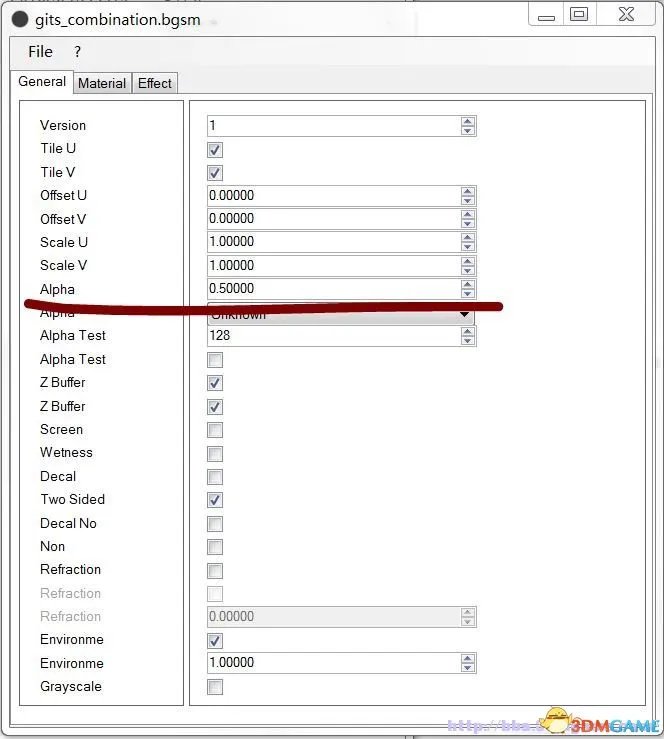Toggle the Decal checkbox

pos(215,477)
